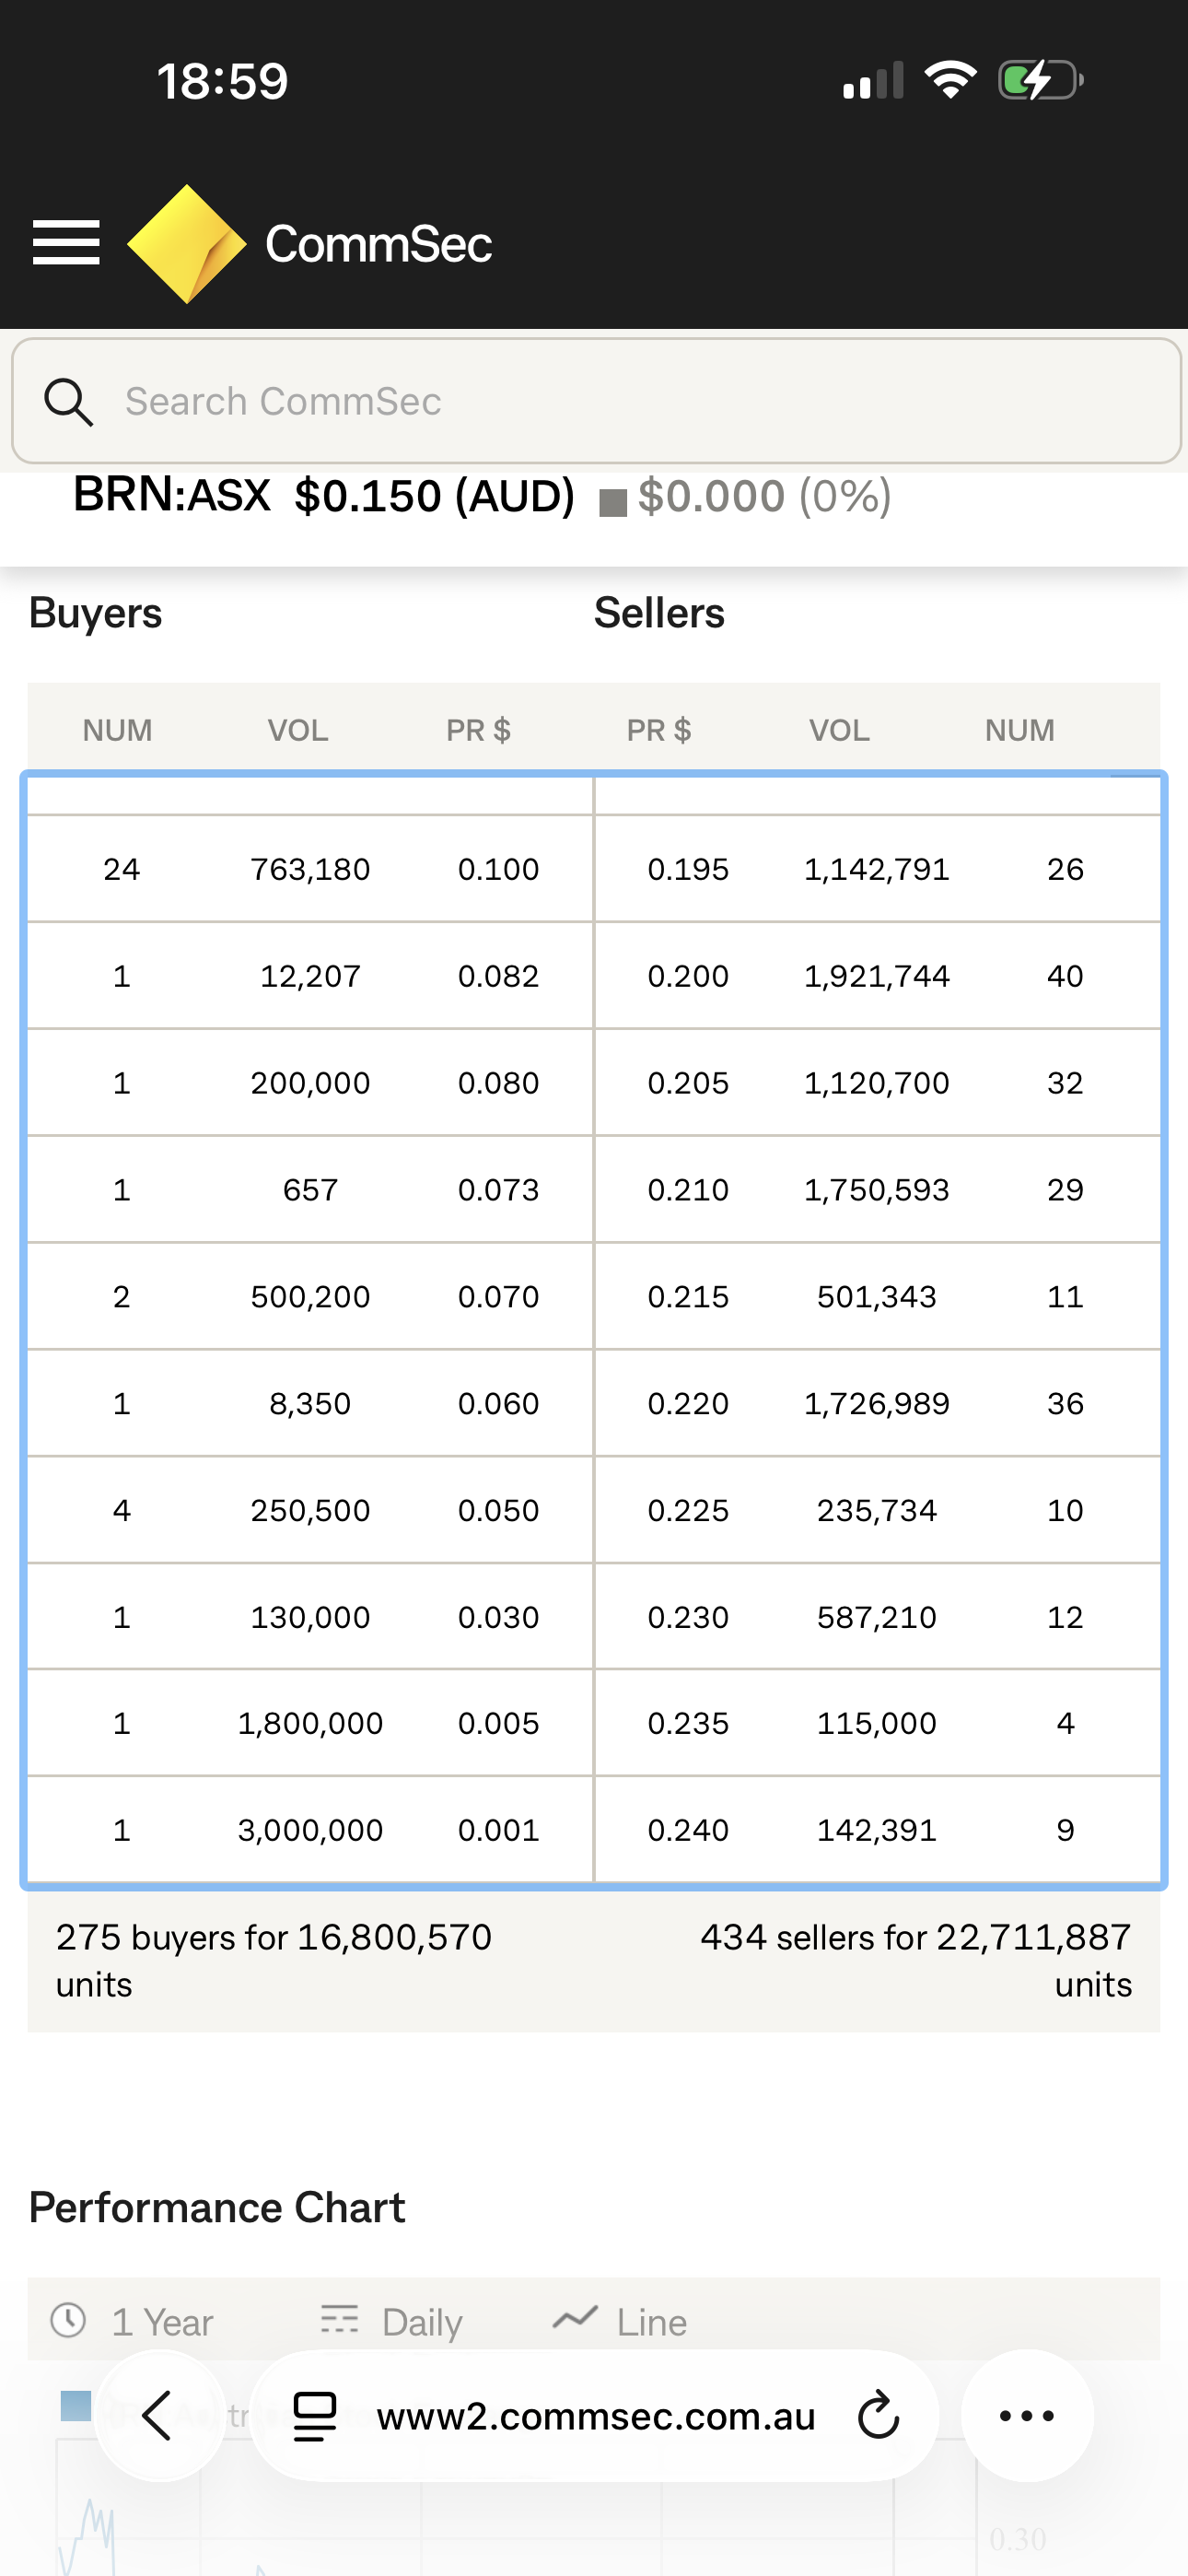
Task: Tap the battery status icon
Action: 1040,81
